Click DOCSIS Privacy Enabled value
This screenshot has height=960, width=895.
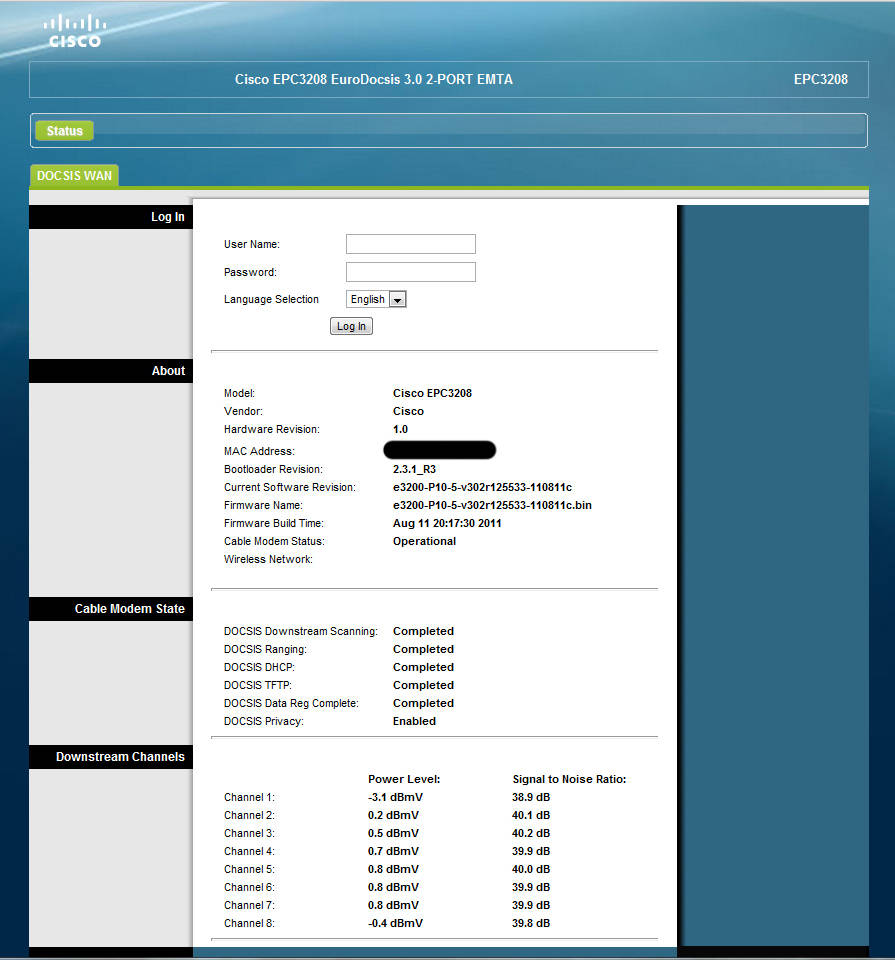pos(414,721)
